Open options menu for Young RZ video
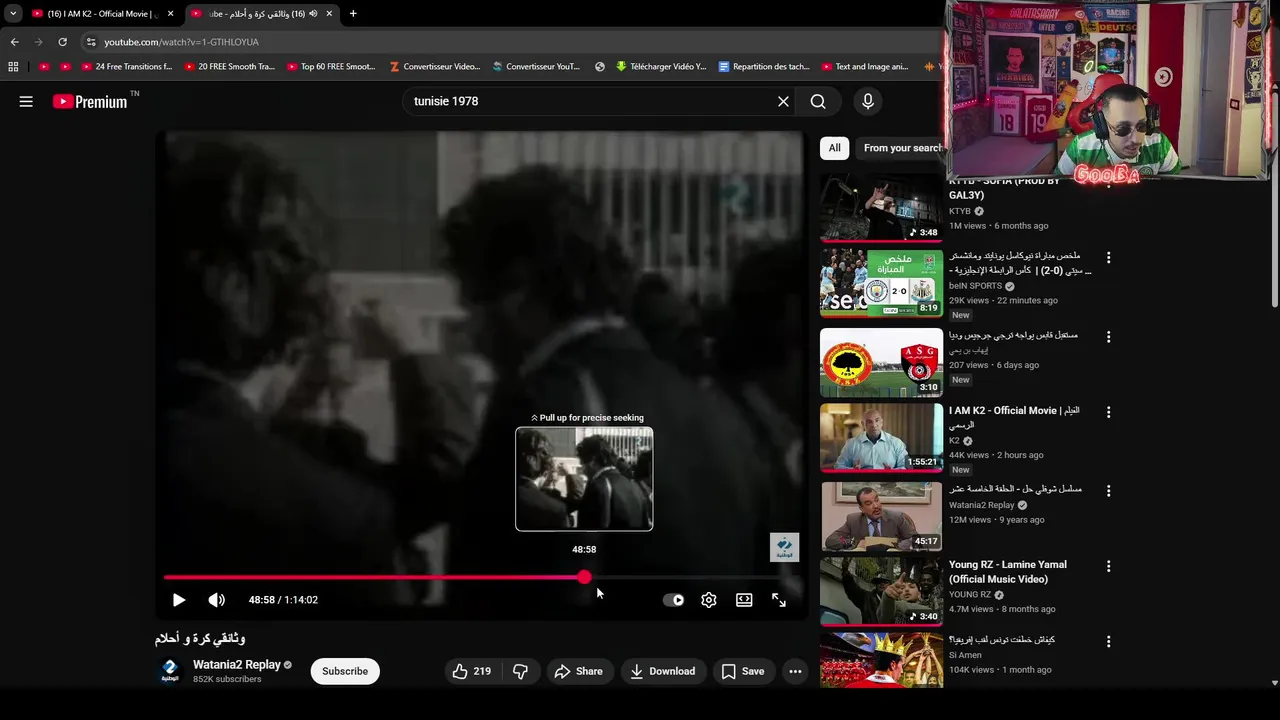The image size is (1280, 720). pyautogui.click(x=1108, y=566)
